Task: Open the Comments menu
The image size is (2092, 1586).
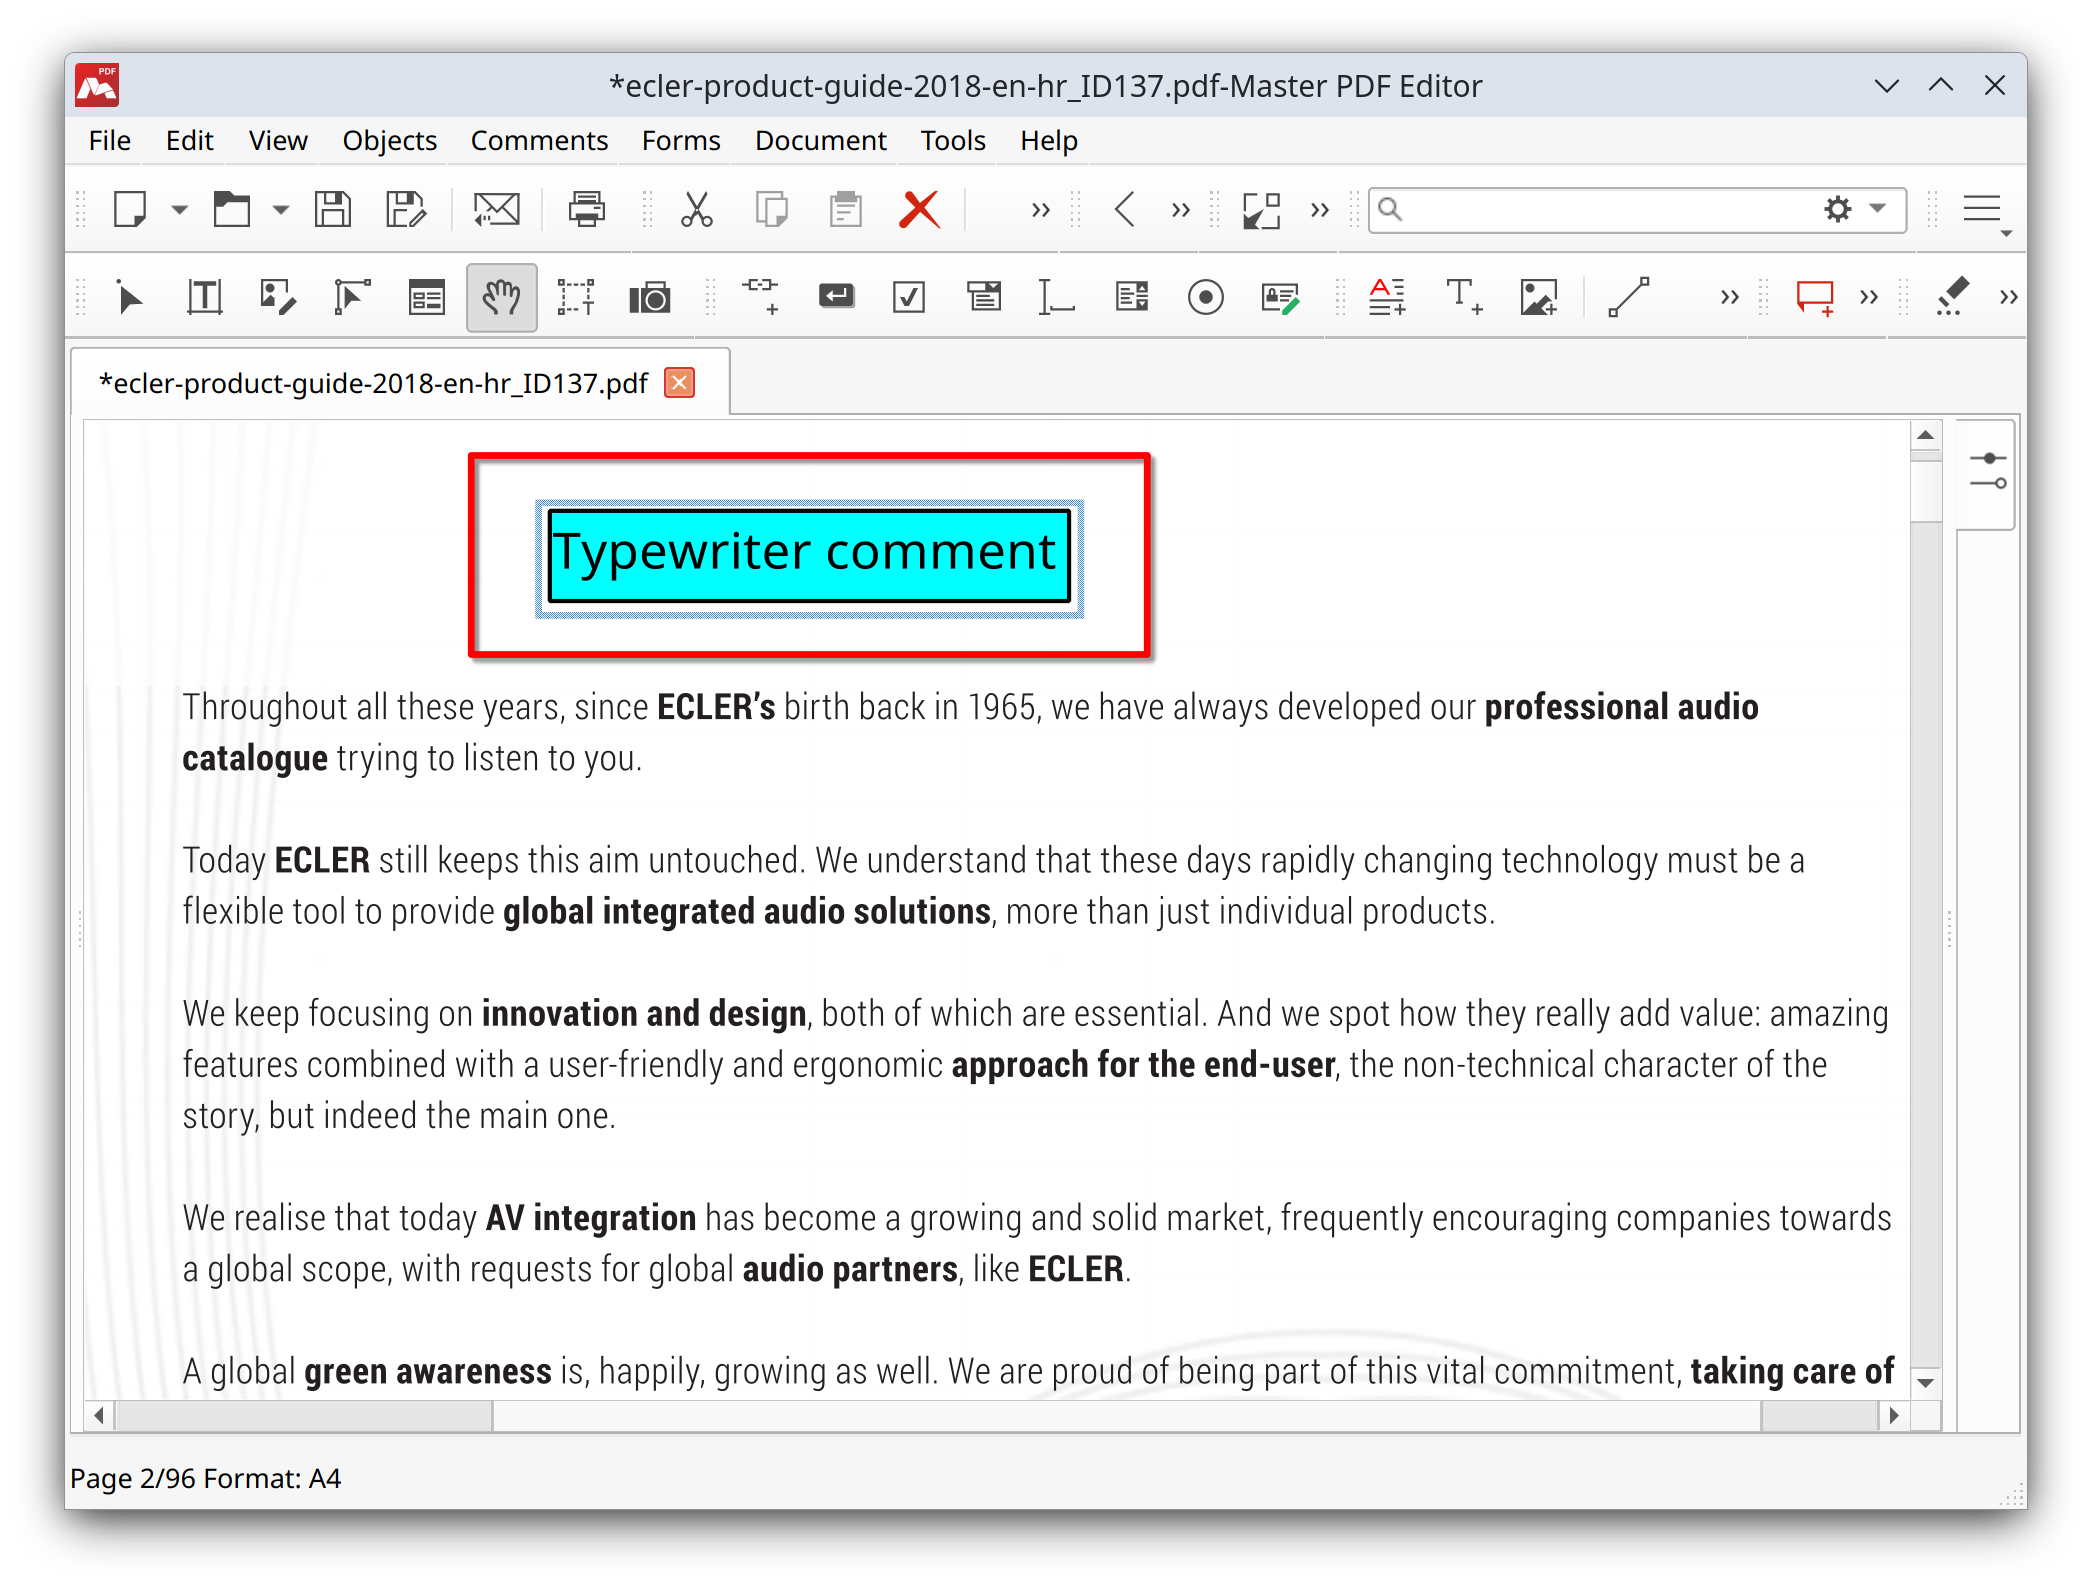Action: (x=538, y=140)
